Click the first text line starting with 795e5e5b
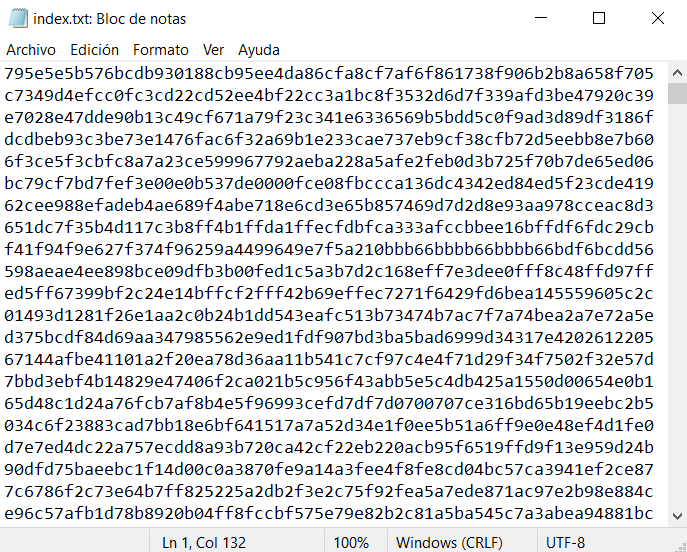The height and width of the screenshot is (552, 687). [329, 74]
